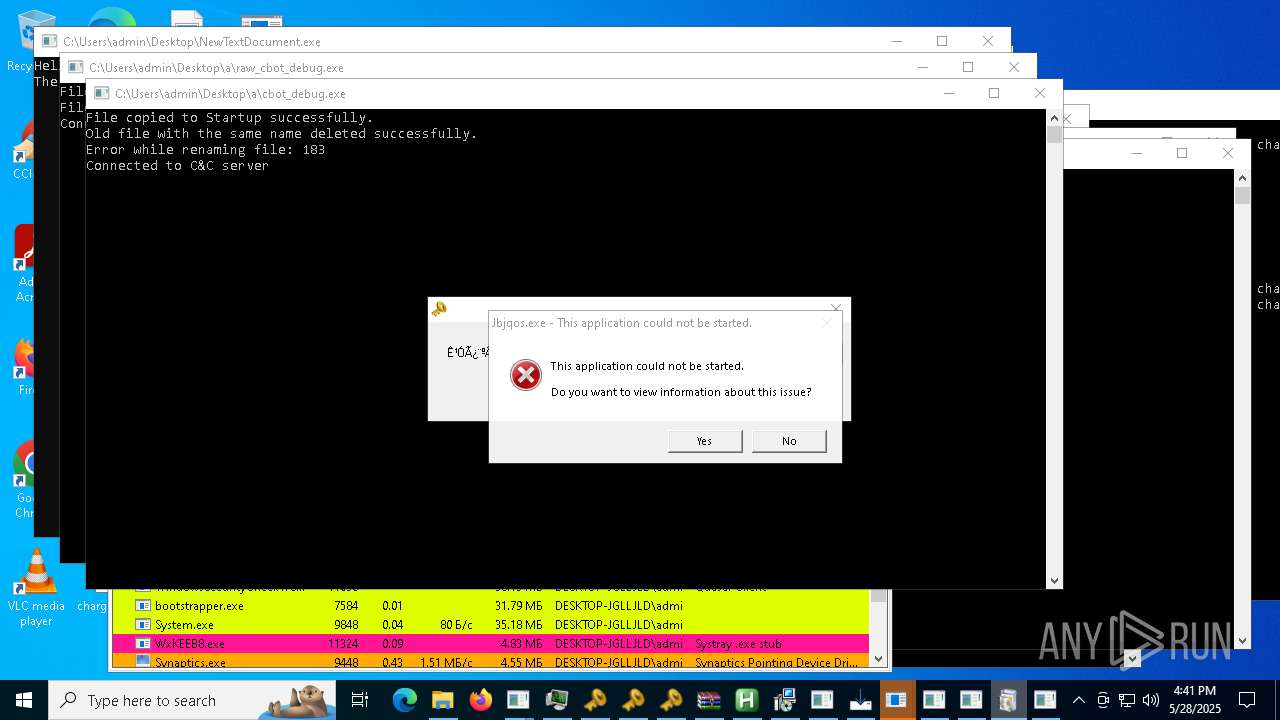Viewport: 1280px width, 720px height.
Task: Open the clock showing 4:41 PM
Action: click(1195, 700)
